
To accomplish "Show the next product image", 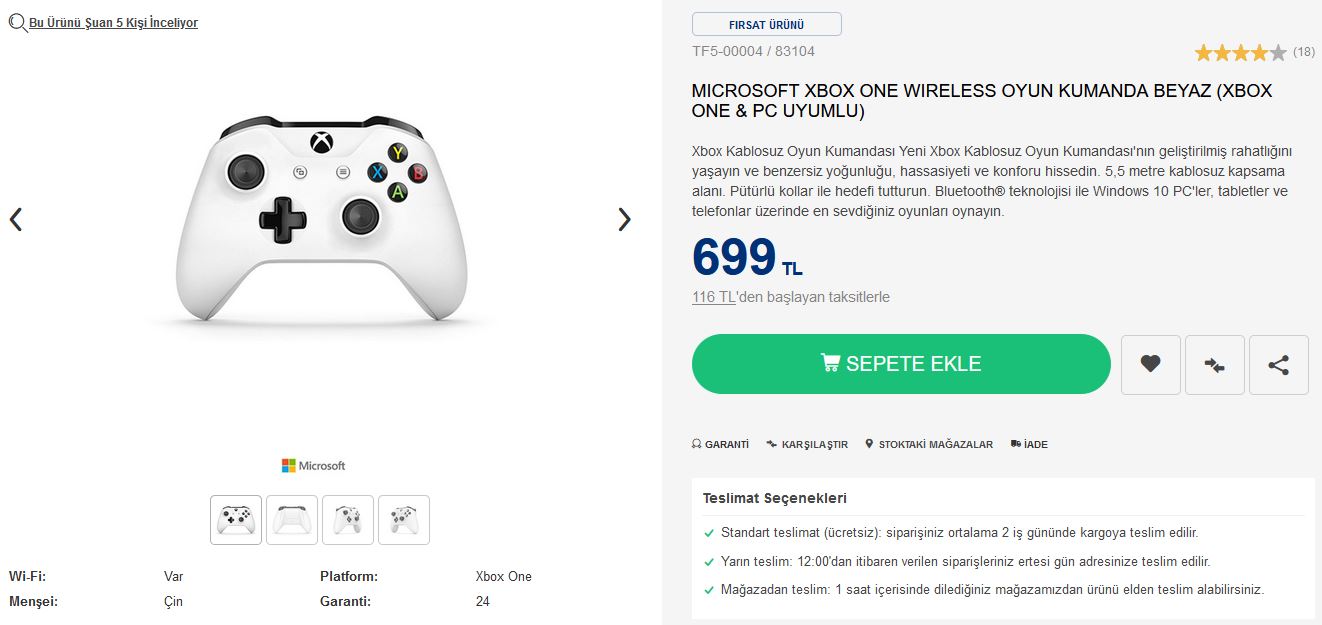I will pos(624,220).
